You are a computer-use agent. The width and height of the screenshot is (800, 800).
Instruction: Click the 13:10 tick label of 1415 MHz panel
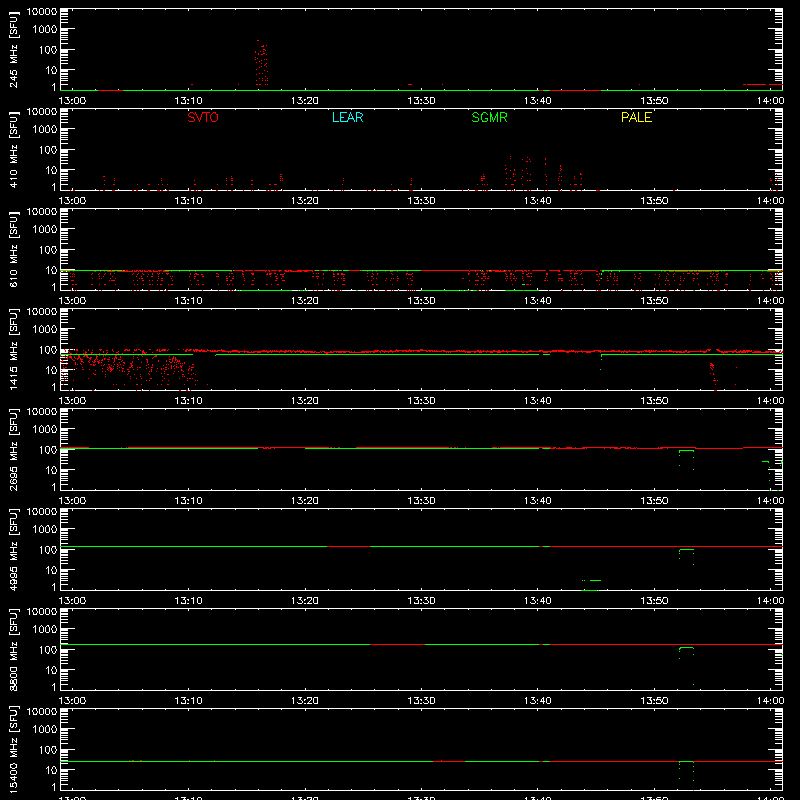point(188,401)
